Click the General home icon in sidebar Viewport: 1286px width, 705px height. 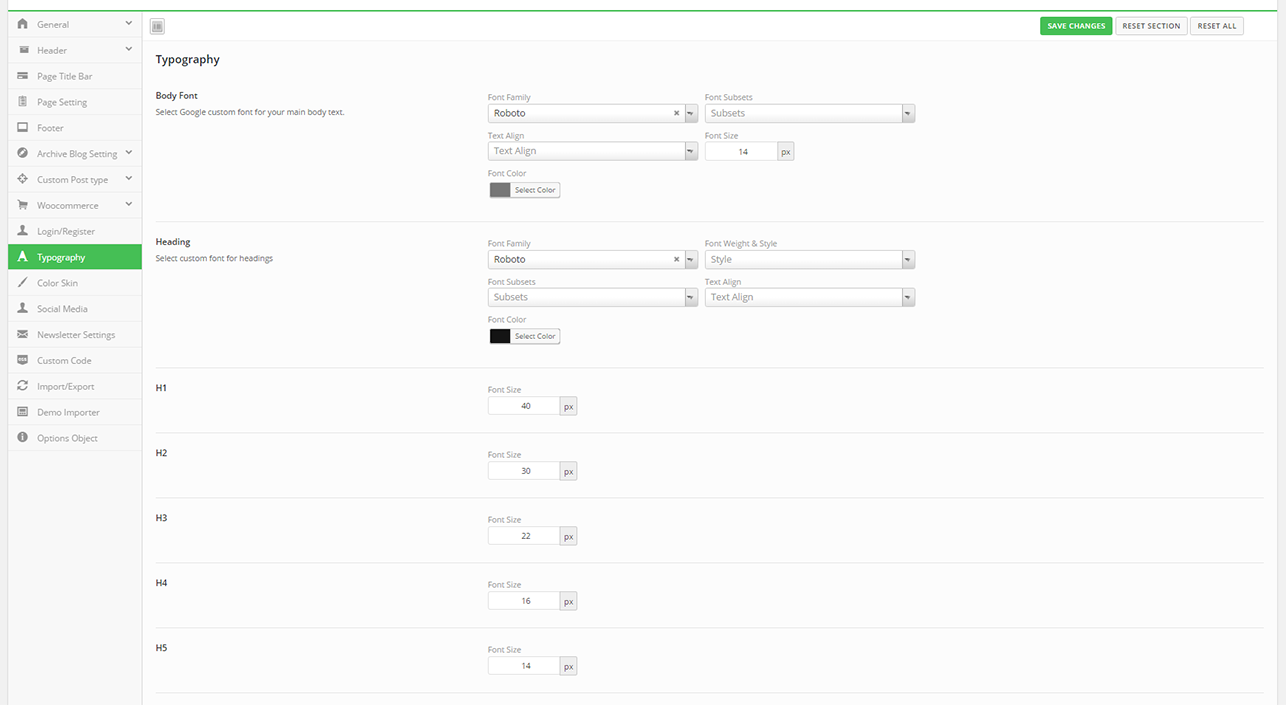pyautogui.click(x=22, y=23)
